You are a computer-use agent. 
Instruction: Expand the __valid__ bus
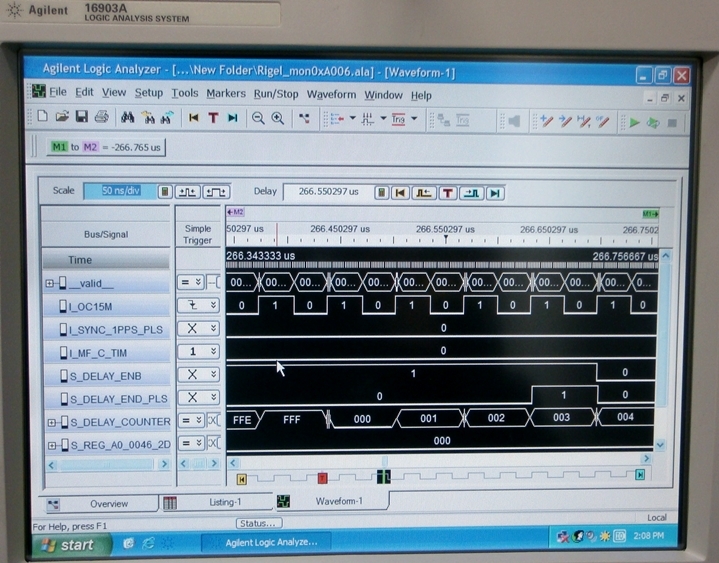tap(50, 283)
